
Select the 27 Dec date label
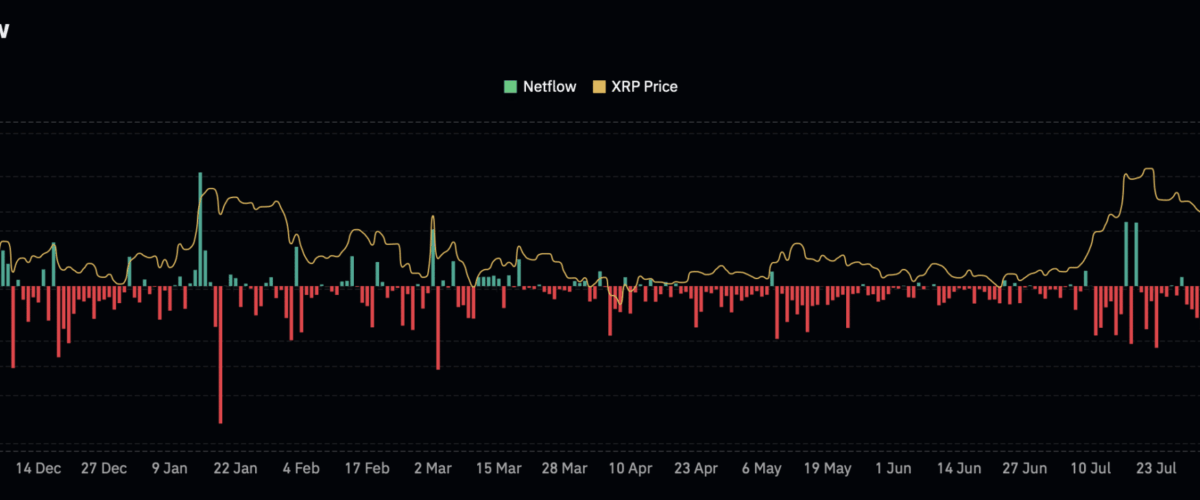104,468
